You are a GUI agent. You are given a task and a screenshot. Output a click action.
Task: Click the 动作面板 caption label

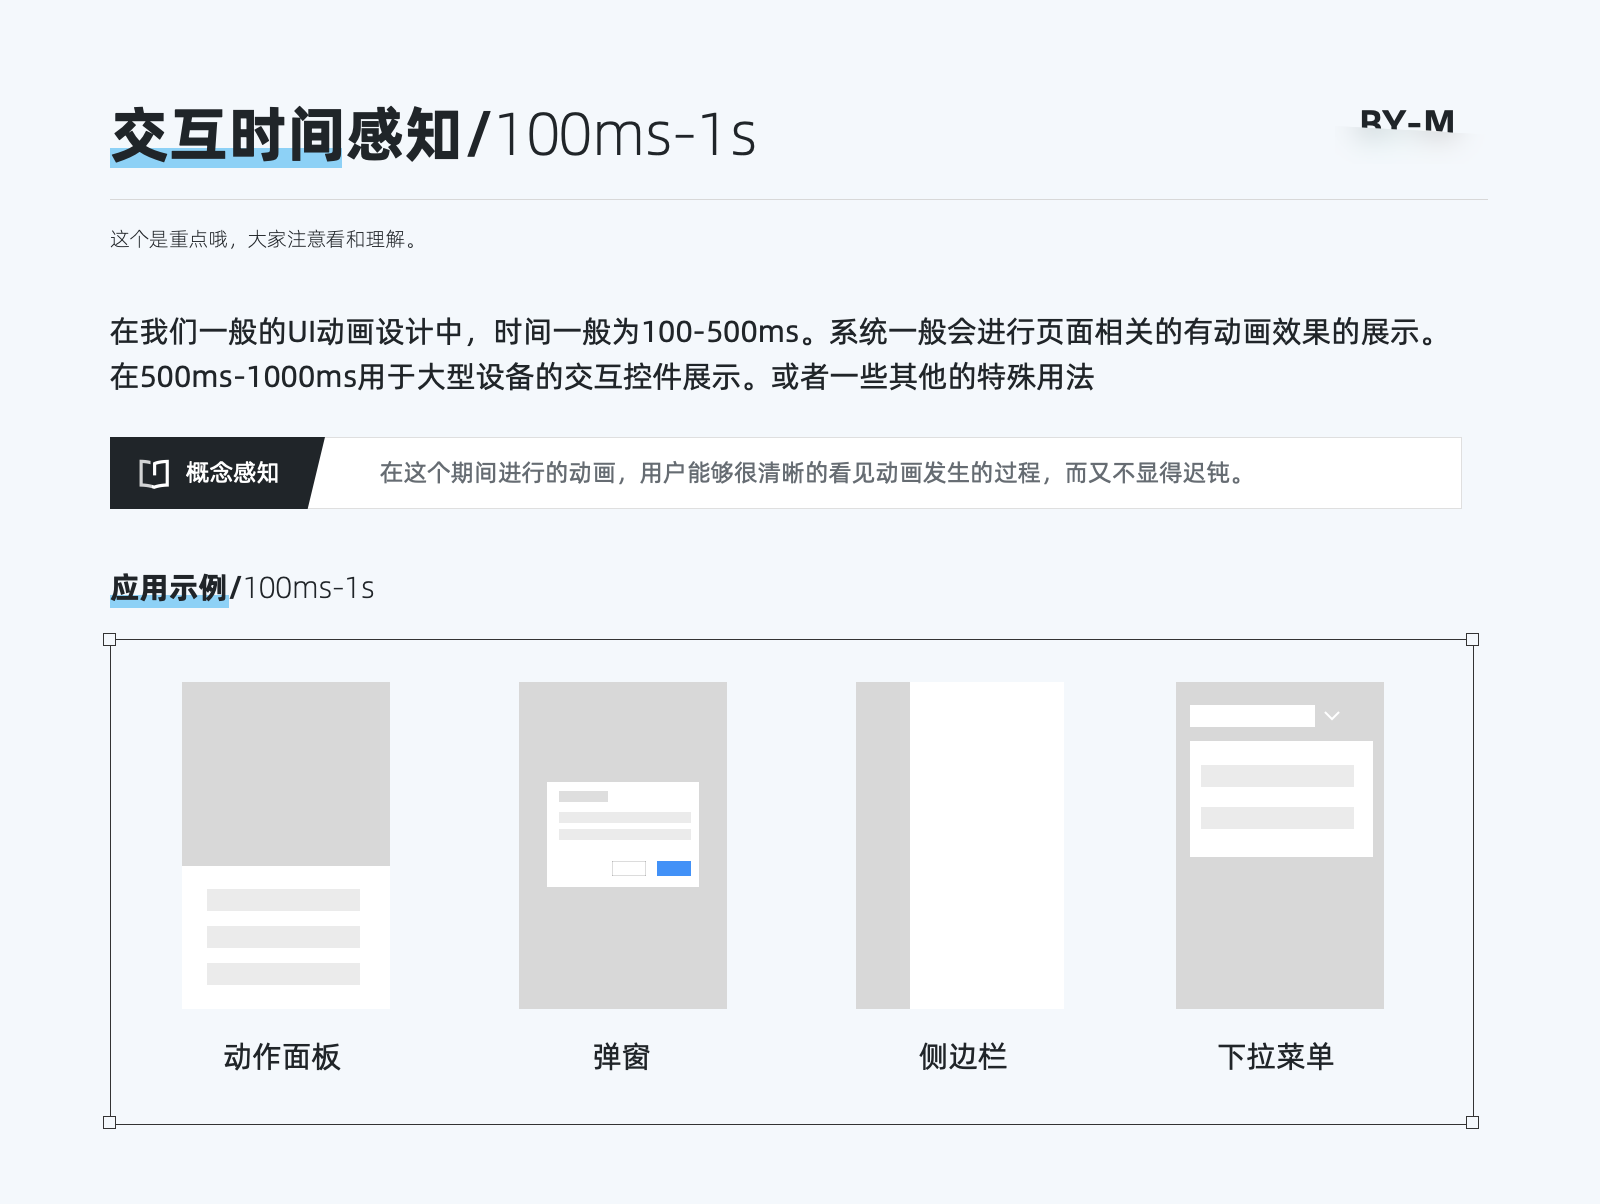pyautogui.click(x=282, y=1057)
